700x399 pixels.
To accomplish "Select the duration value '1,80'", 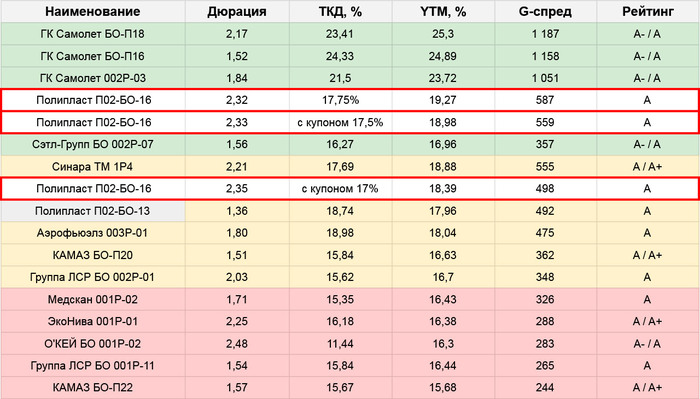I will click(237, 233).
